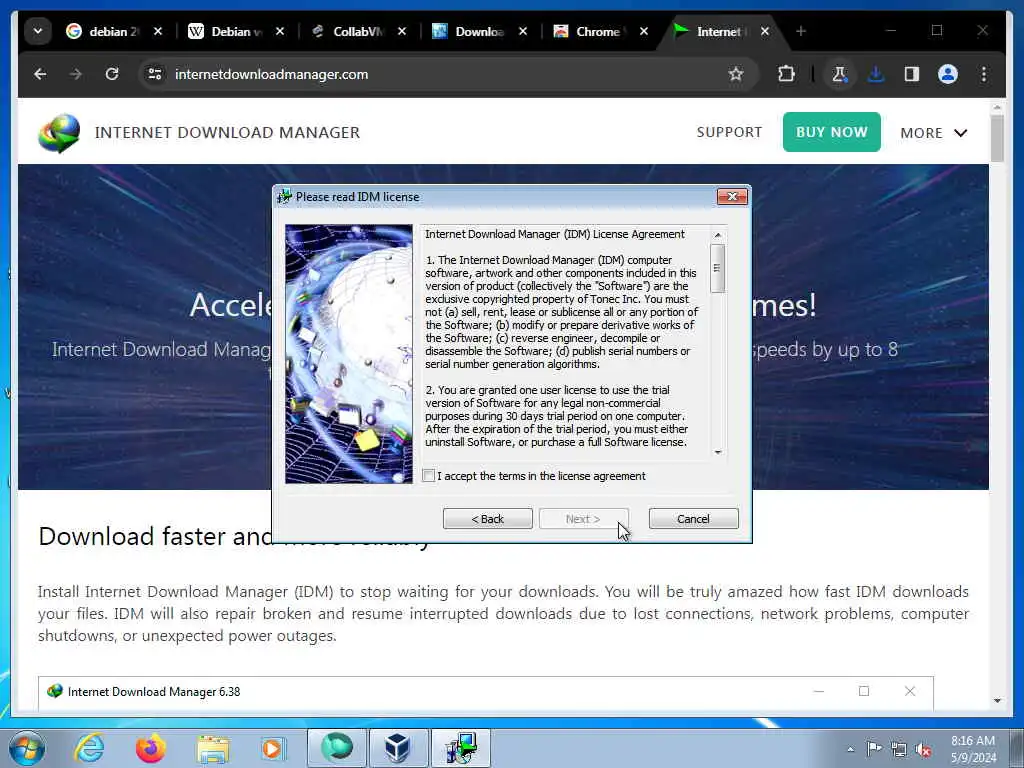
Task: Click the muted volume tray icon
Action: 923,749
